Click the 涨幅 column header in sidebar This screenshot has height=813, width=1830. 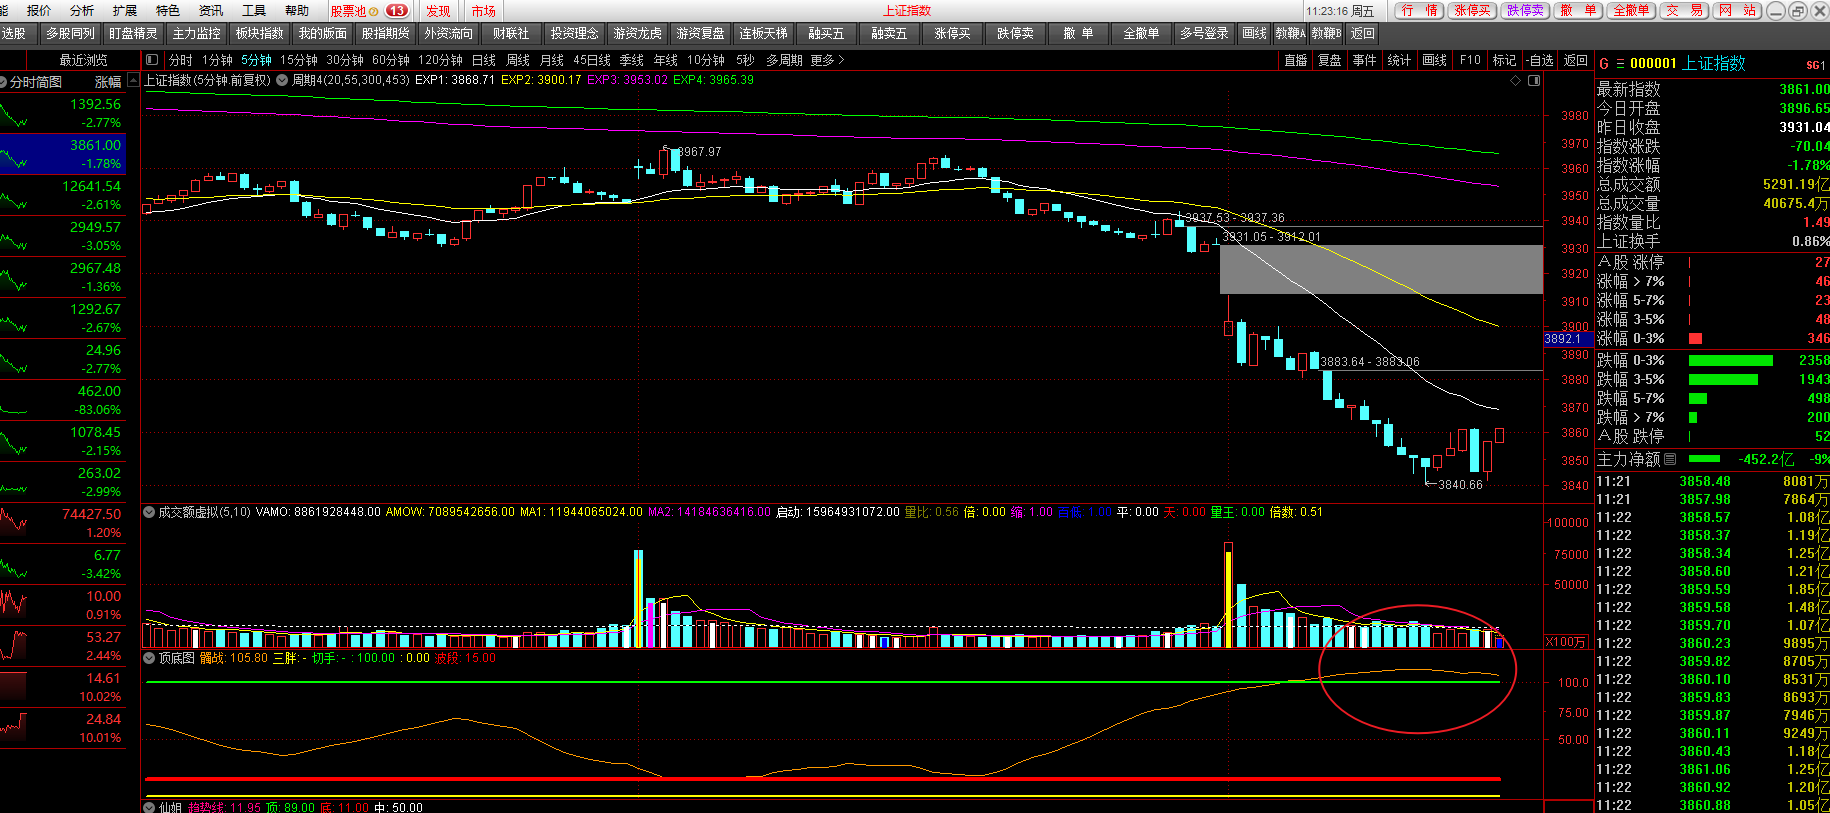pos(108,82)
